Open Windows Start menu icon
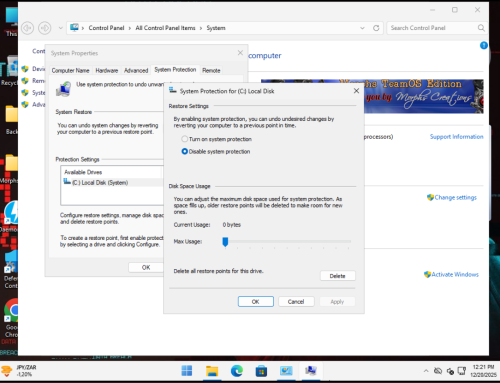 (187, 371)
